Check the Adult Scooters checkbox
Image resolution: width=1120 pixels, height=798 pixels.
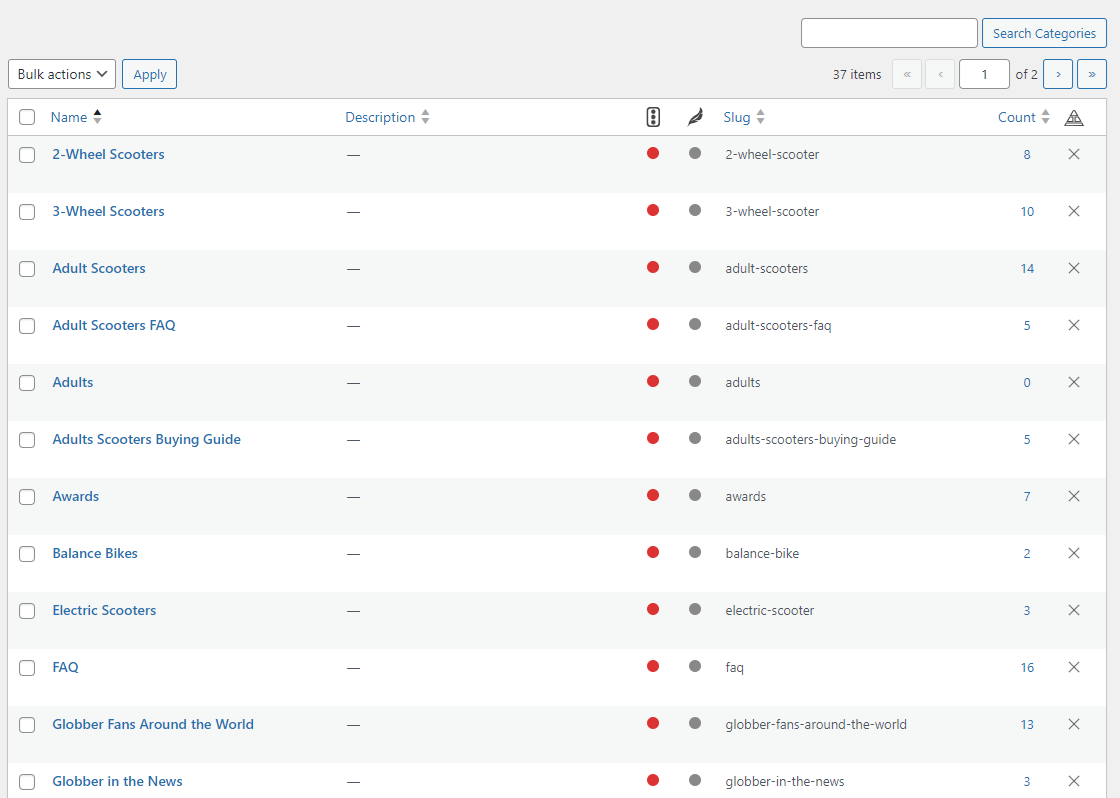(x=27, y=269)
